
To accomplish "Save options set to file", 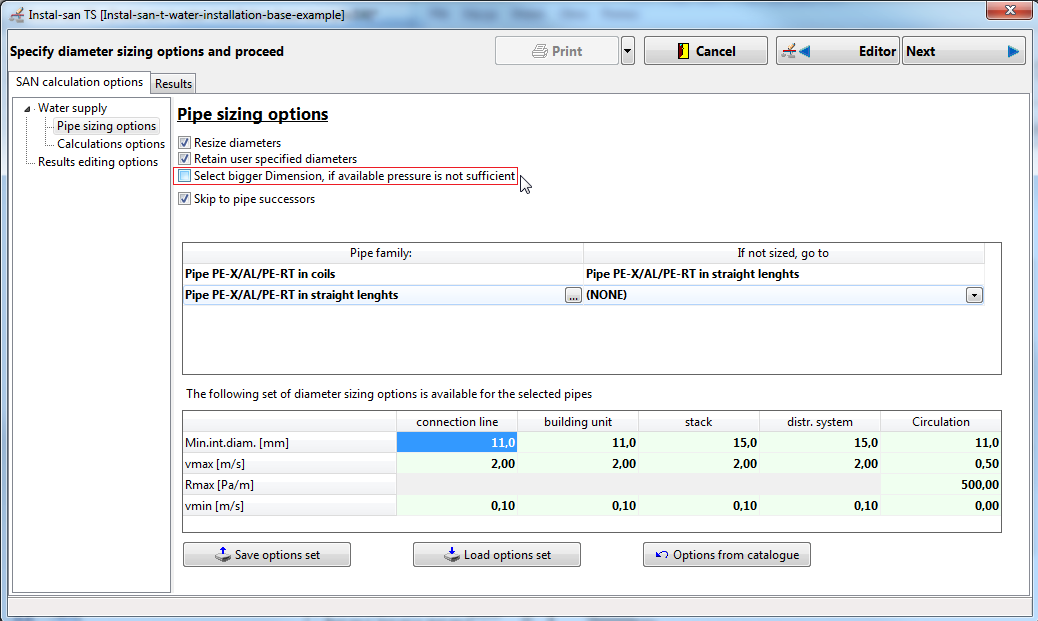I will (x=267, y=555).
